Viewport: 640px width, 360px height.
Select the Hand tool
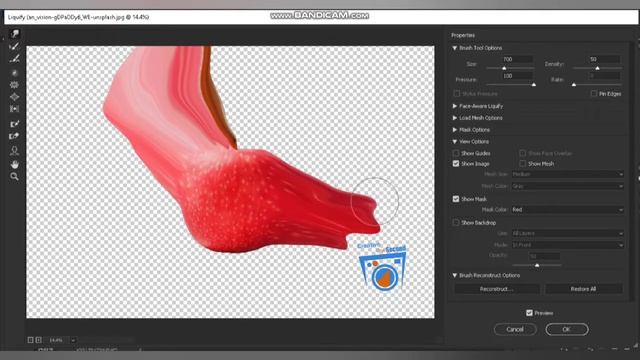point(14,164)
